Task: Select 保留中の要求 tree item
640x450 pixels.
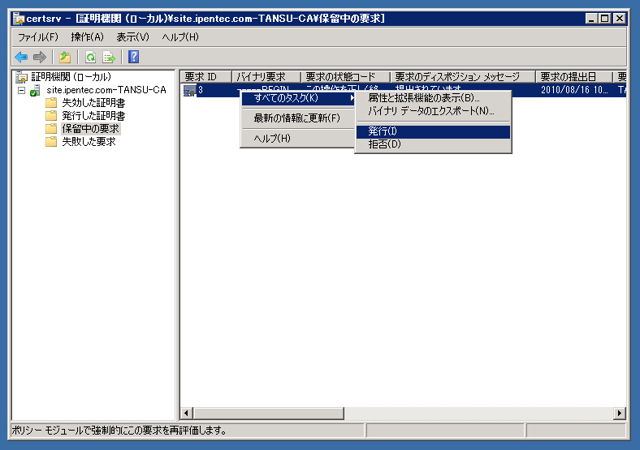Action: click(91, 129)
